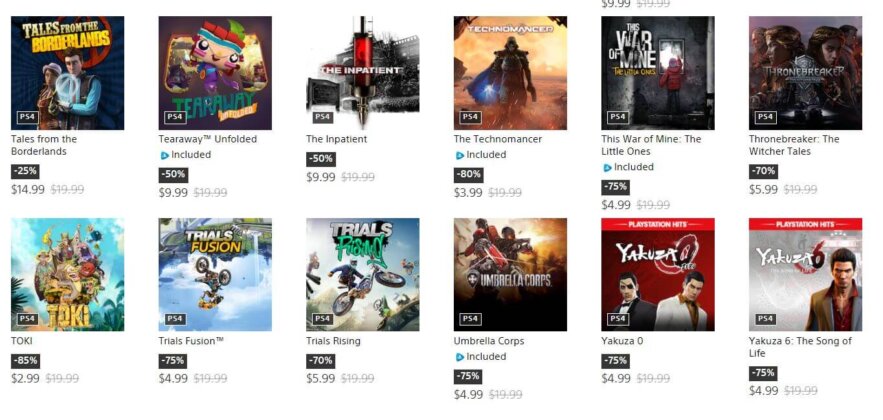Open the Trials Rising title link
The height and width of the screenshot is (420, 883).
[x=333, y=341]
